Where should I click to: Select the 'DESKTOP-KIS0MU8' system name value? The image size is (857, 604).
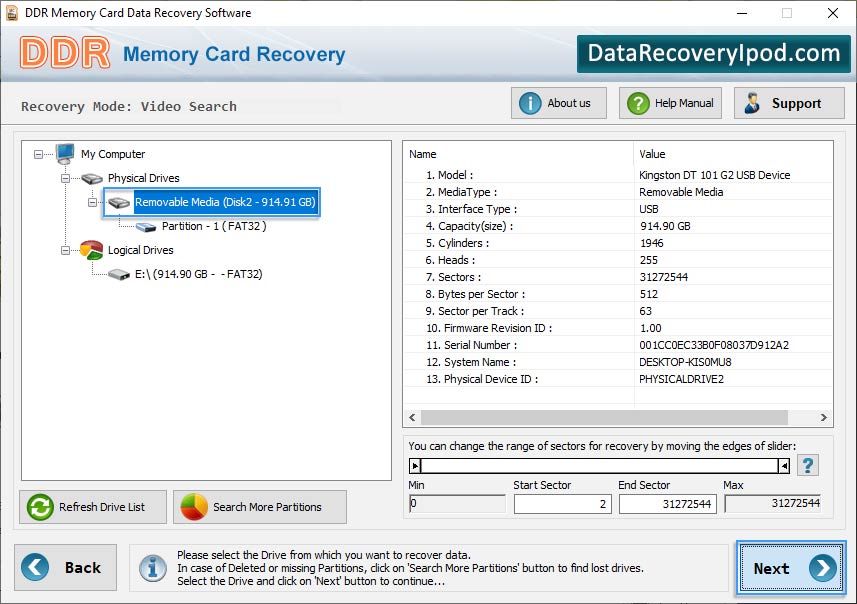point(685,362)
